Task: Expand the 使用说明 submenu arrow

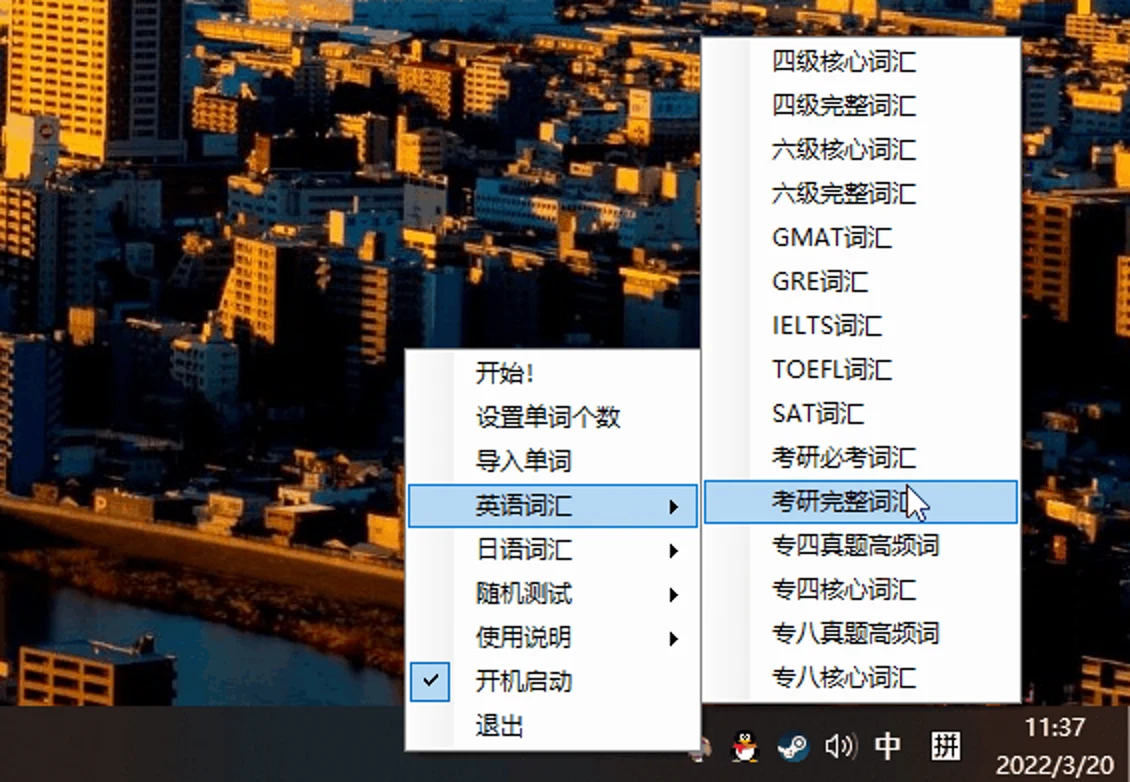Action: coord(673,639)
